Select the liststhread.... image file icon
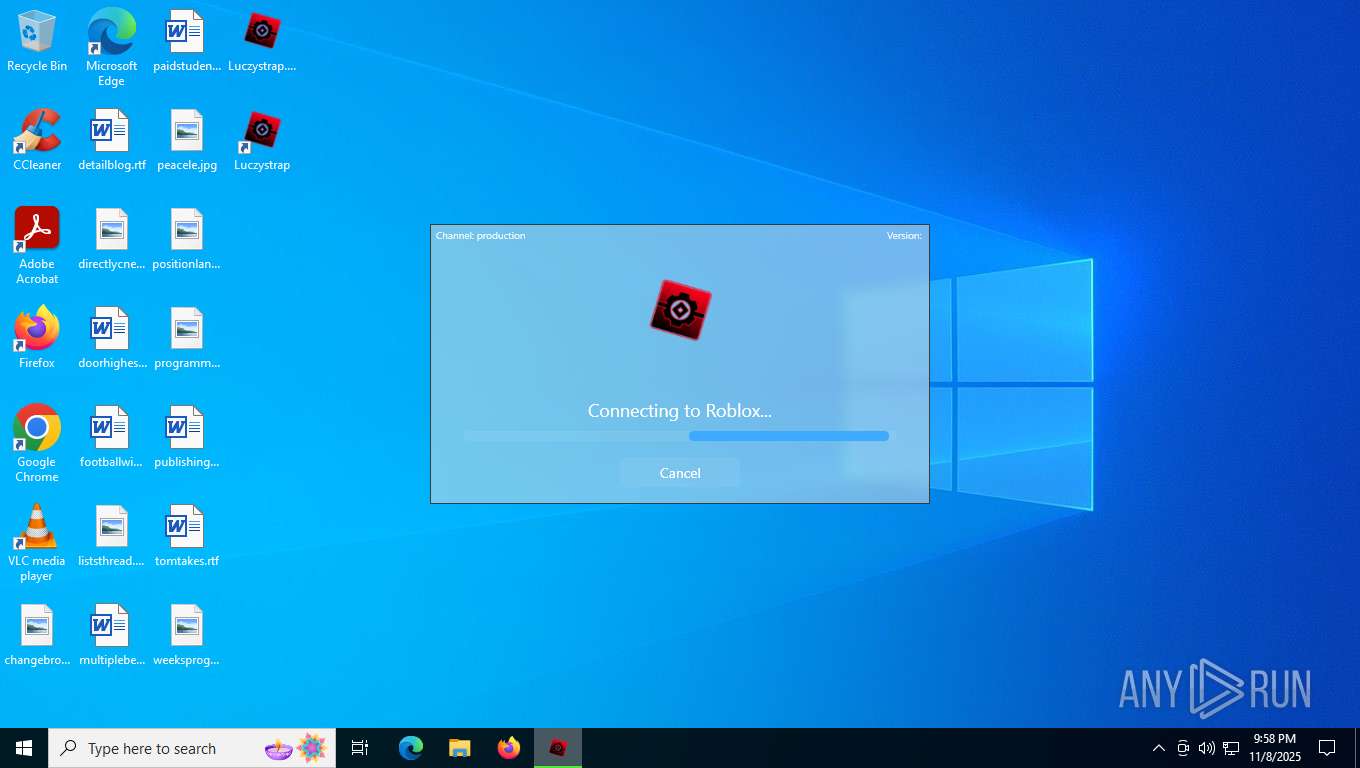This screenshot has height=768, width=1360. coord(111,536)
